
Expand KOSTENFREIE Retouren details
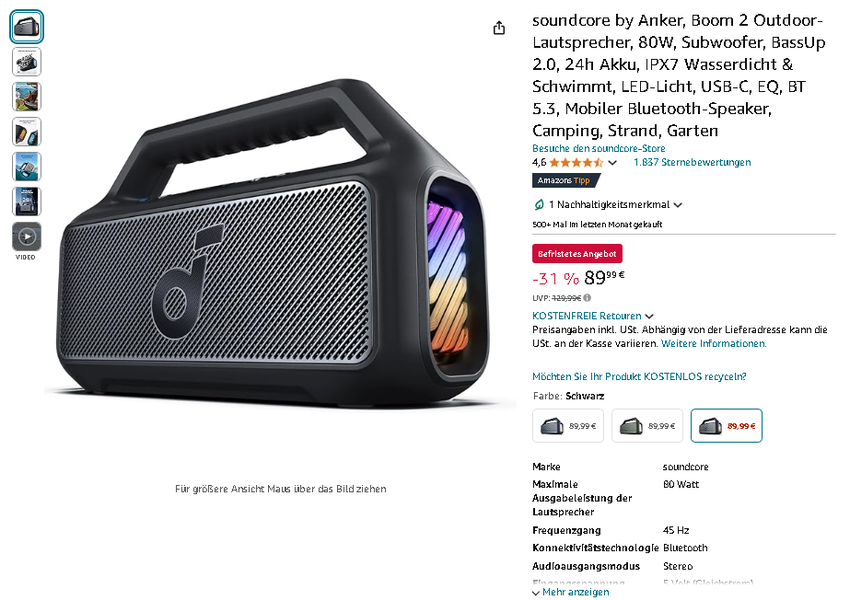[593, 316]
